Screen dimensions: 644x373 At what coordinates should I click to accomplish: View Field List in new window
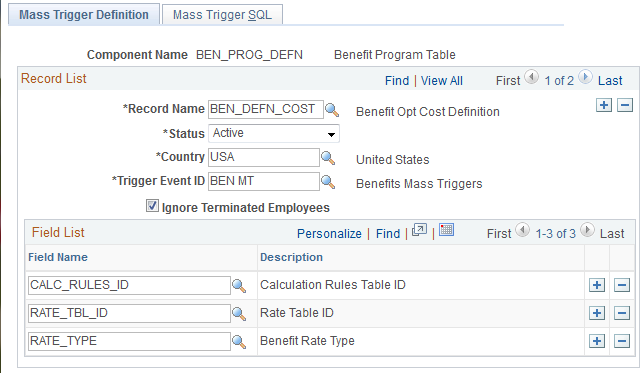419,230
